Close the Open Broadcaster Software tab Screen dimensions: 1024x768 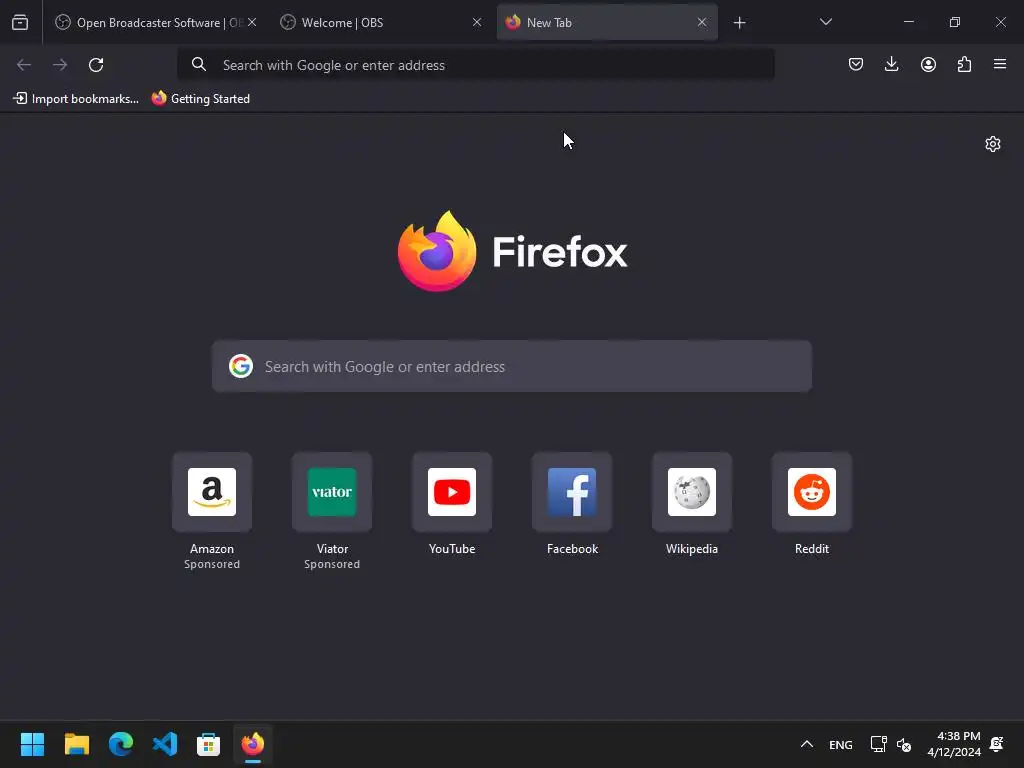(252, 22)
